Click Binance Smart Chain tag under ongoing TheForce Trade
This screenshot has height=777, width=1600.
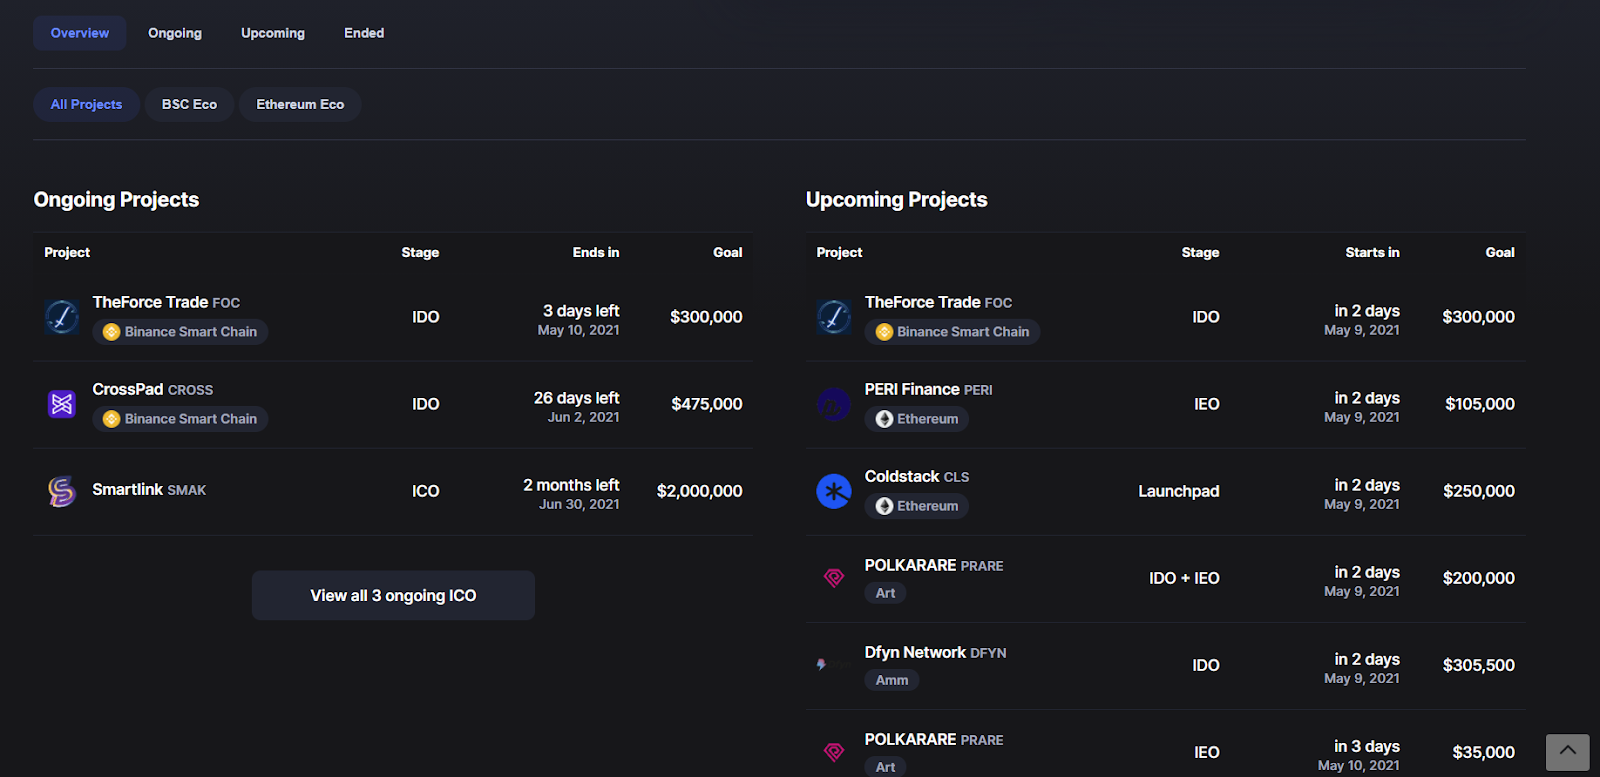coord(180,332)
